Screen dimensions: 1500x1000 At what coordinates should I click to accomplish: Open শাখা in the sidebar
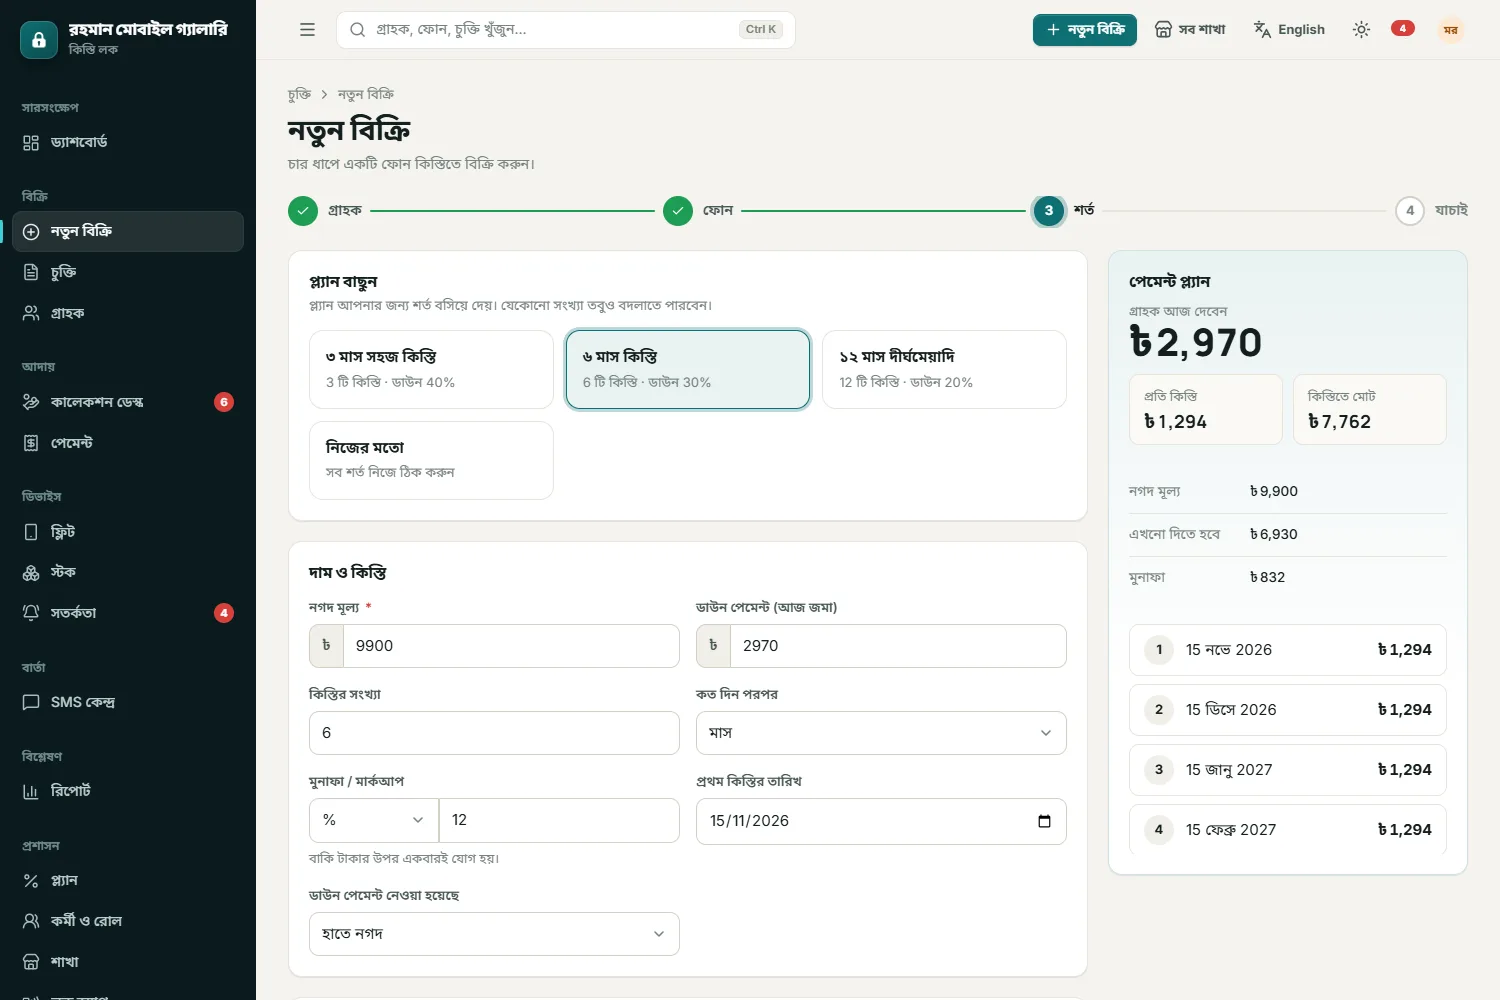[x=128, y=962]
